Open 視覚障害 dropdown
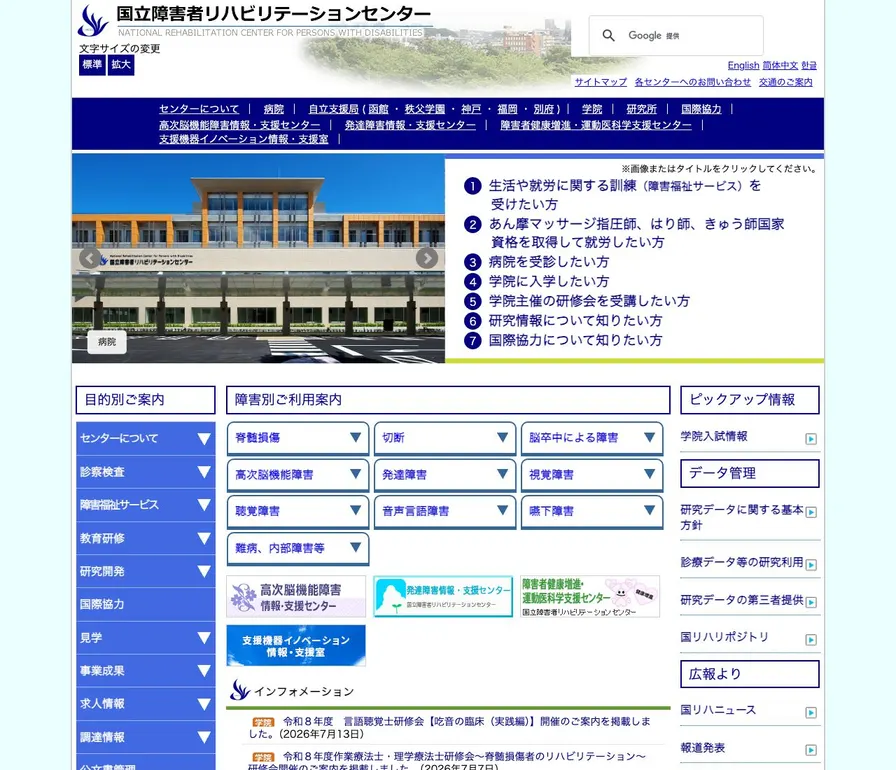The height and width of the screenshot is (770, 896). click(592, 475)
